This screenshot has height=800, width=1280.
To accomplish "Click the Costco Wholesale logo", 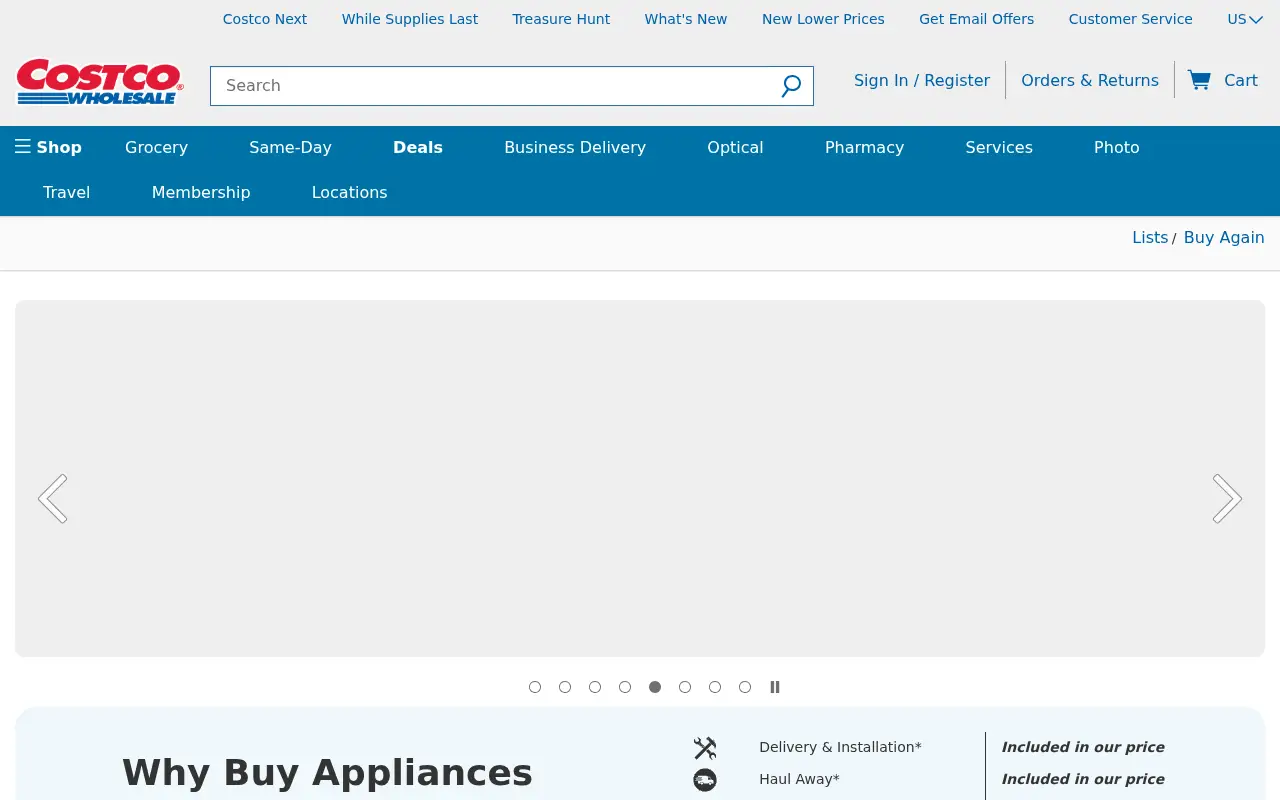I will [100, 82].
